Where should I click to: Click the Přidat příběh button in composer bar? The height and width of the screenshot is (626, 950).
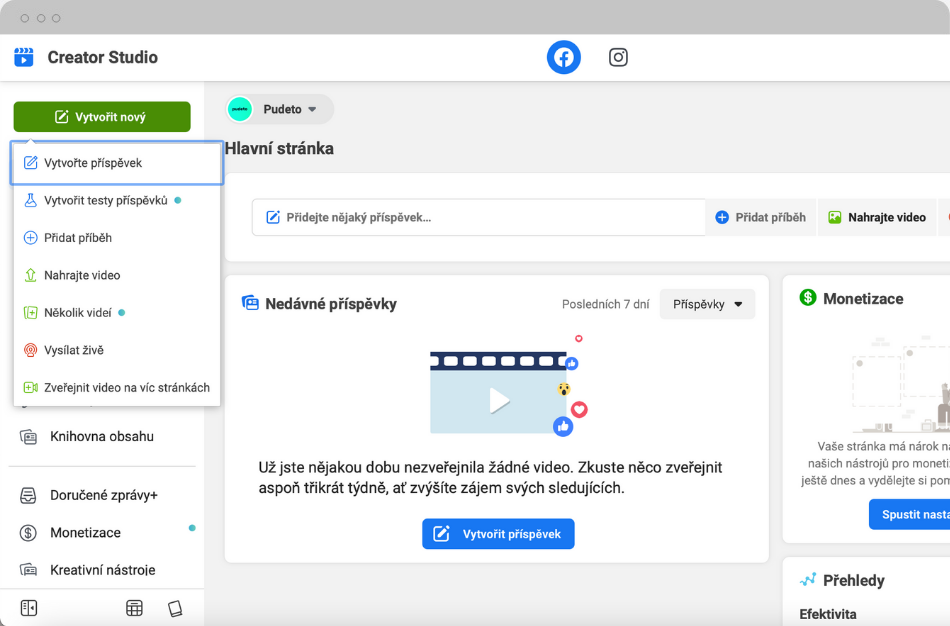click(761, 217)
